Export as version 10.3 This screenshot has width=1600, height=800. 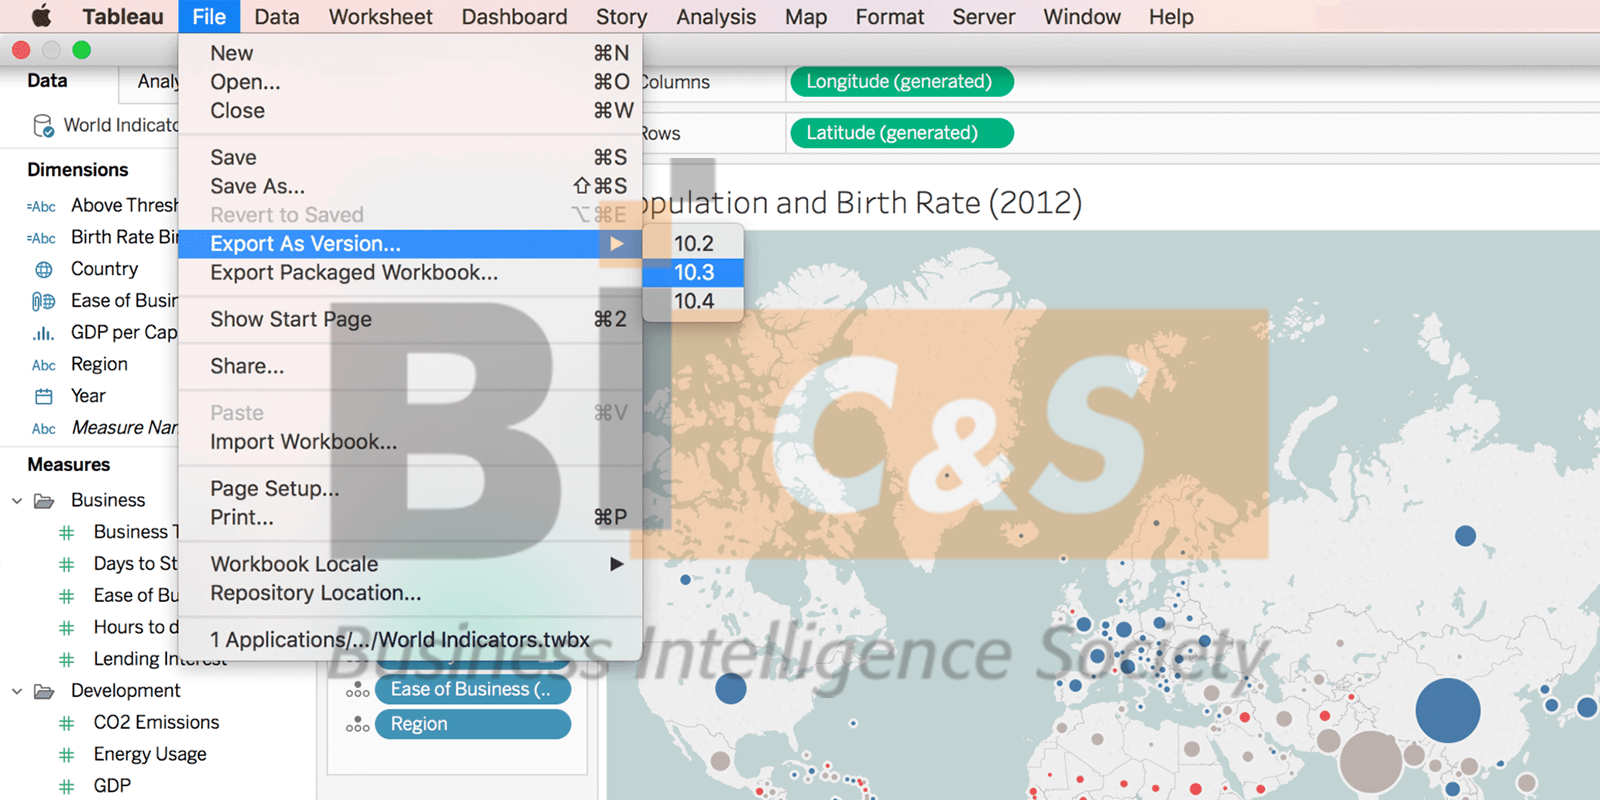coord(693,273)
